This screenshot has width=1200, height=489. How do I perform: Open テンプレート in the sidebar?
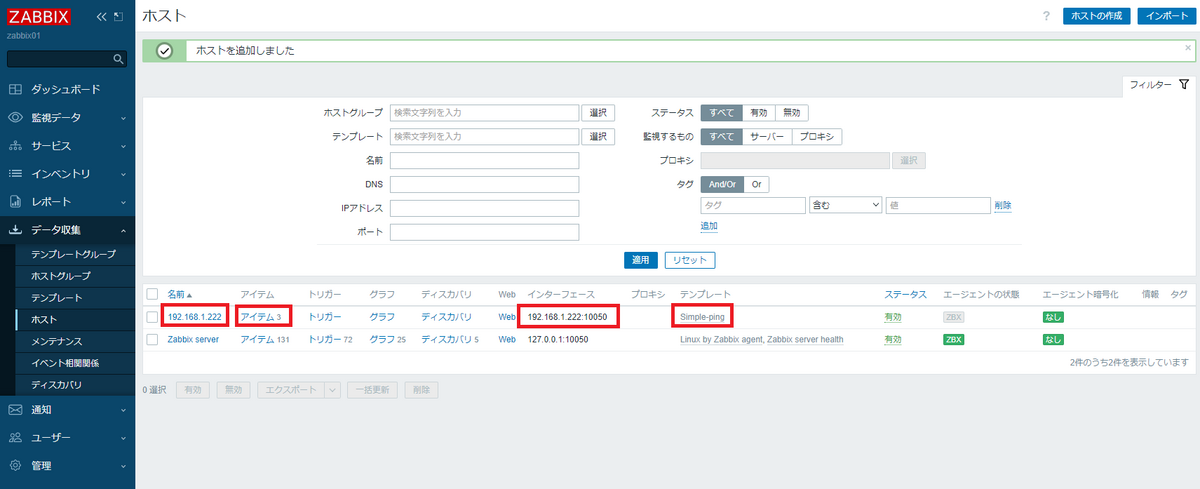(x=56, y=298)
